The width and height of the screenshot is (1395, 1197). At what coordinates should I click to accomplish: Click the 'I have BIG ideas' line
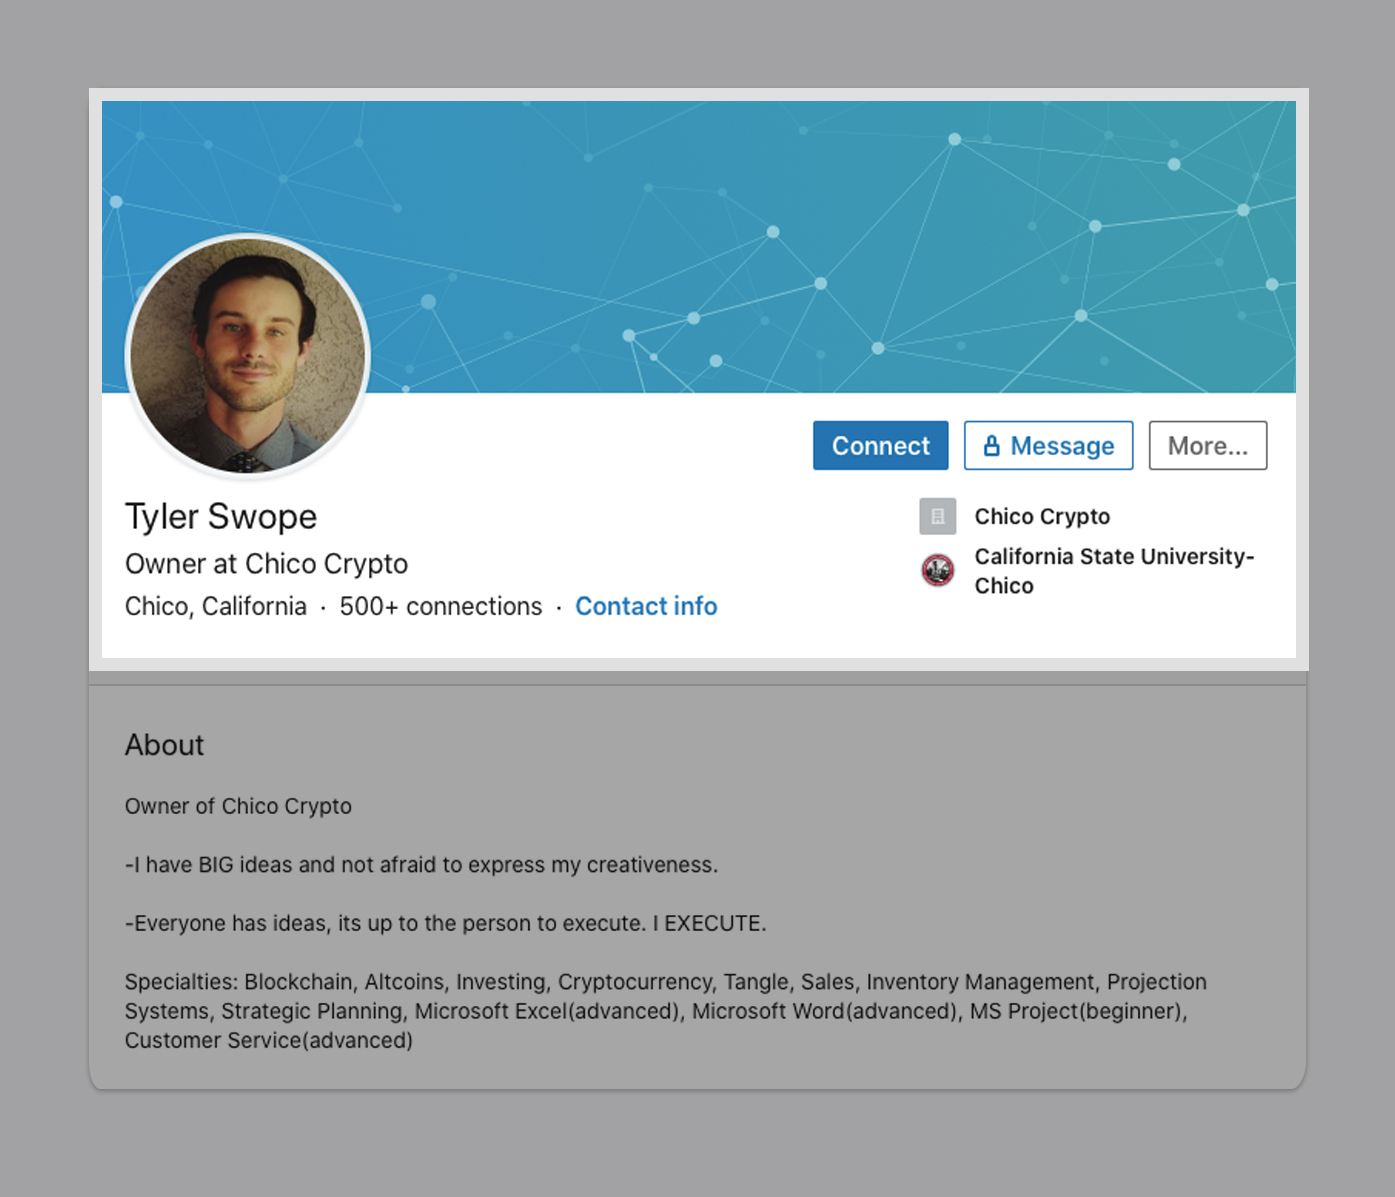[421, 865]
